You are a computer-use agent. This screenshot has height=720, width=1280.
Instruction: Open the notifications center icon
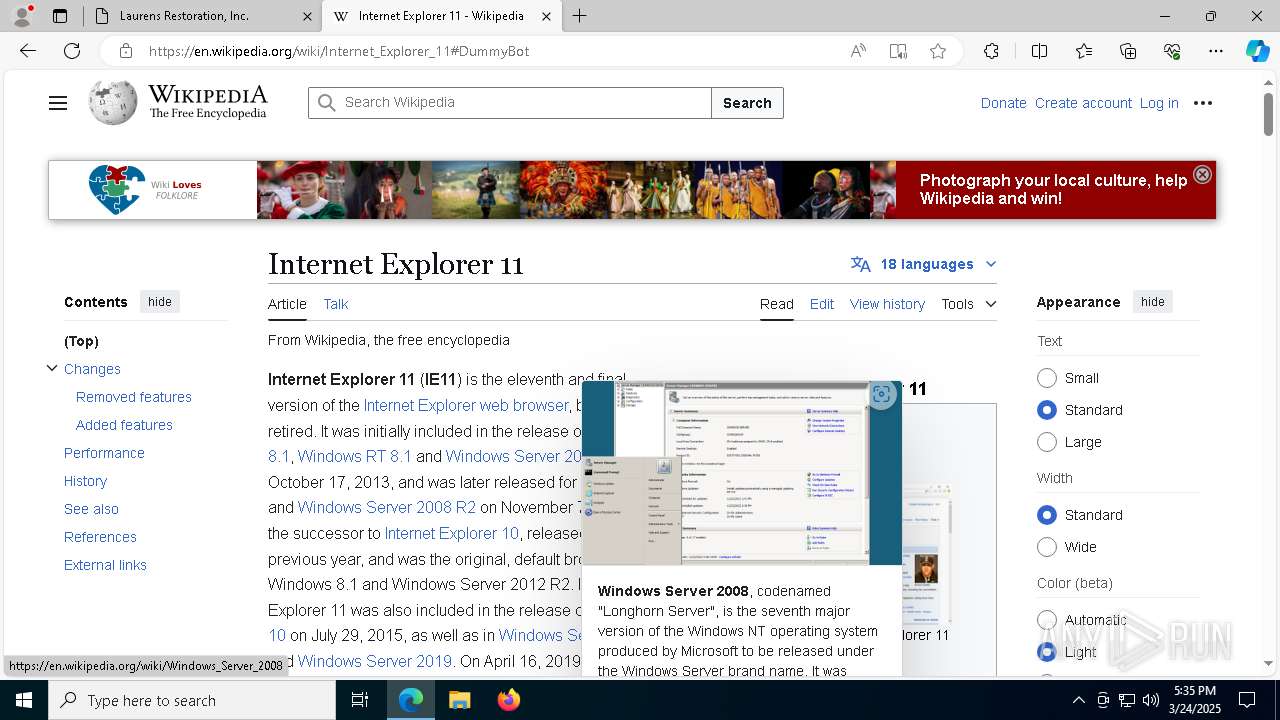click(1247, 700)
